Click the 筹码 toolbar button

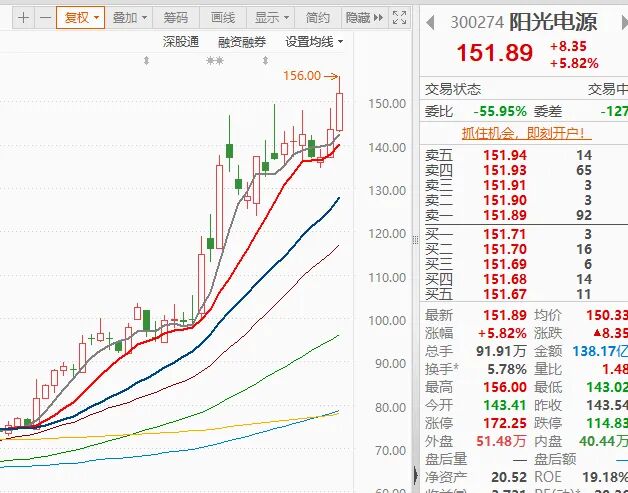pyautogui.click(x=176, y=18)
